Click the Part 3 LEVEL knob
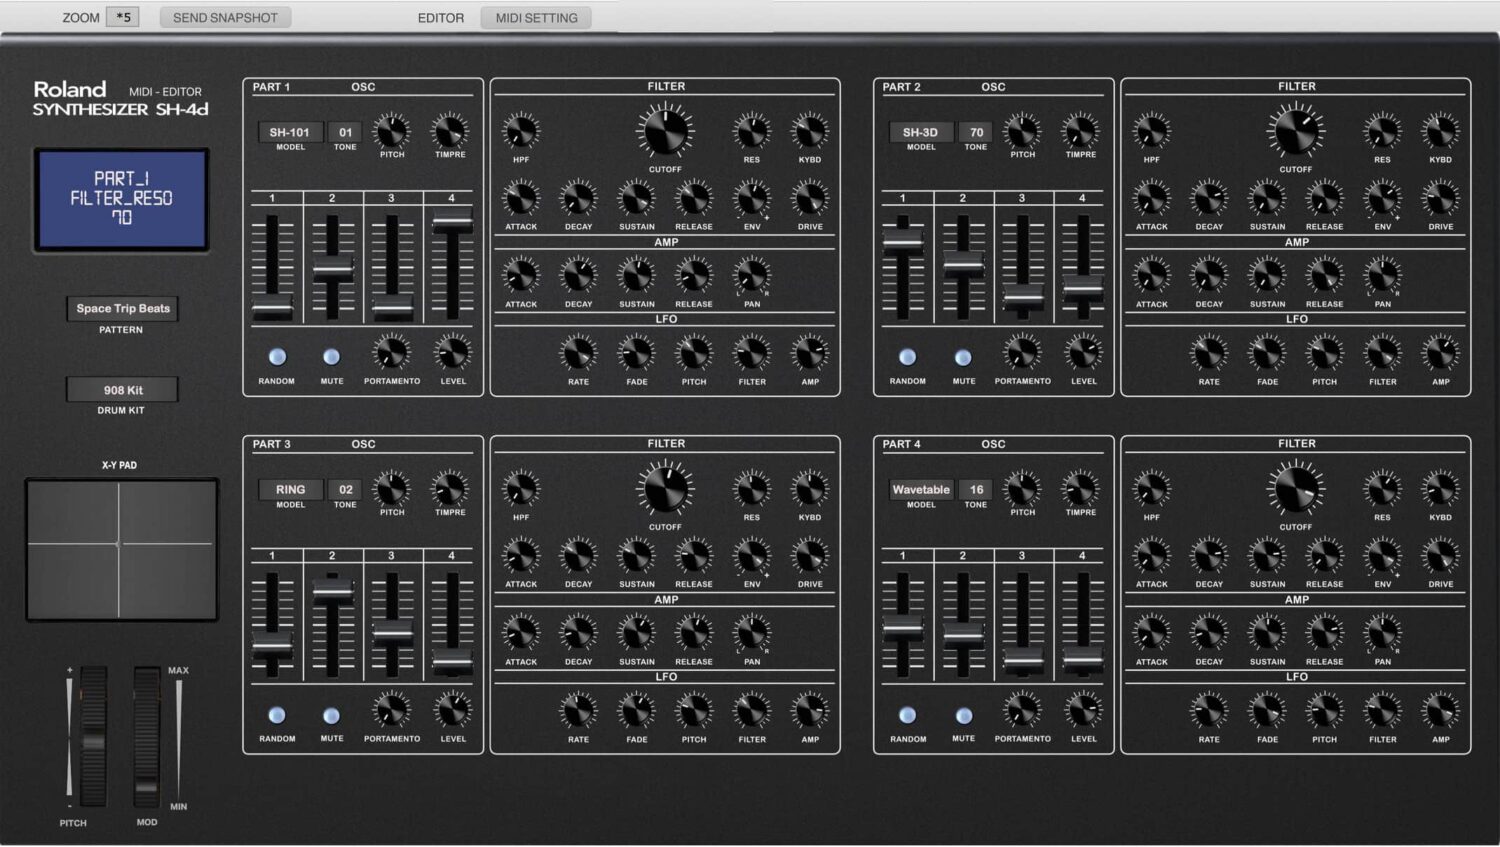Screen dimensions: 1500x847 click(453, 710)
